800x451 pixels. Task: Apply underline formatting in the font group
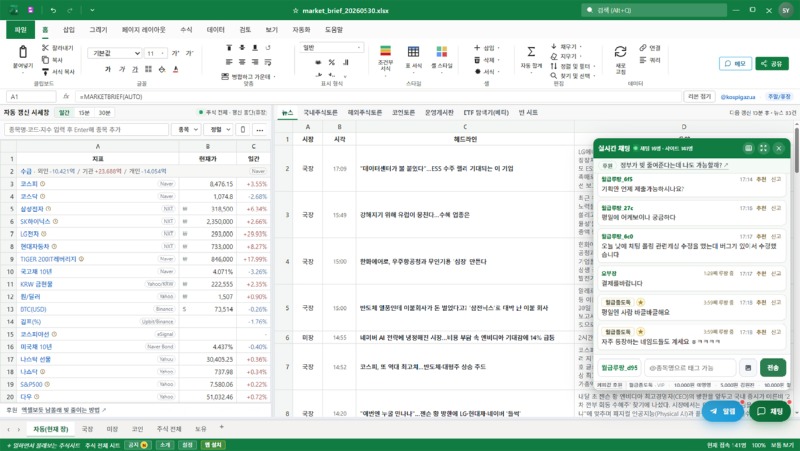pyautogui.click(x=135, y=69)
